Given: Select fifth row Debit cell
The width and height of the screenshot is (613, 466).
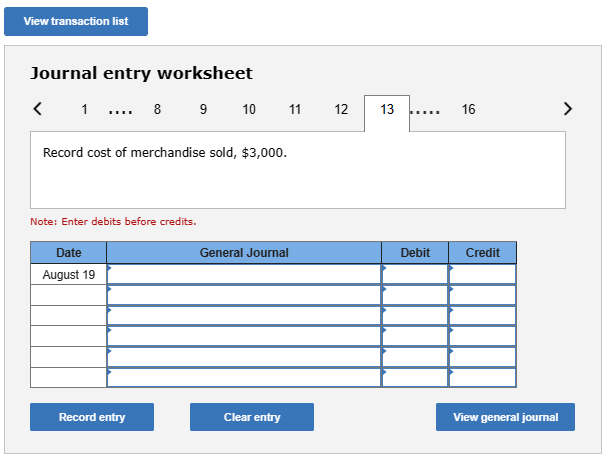Looking at the screenshot, I should point(415,357).
